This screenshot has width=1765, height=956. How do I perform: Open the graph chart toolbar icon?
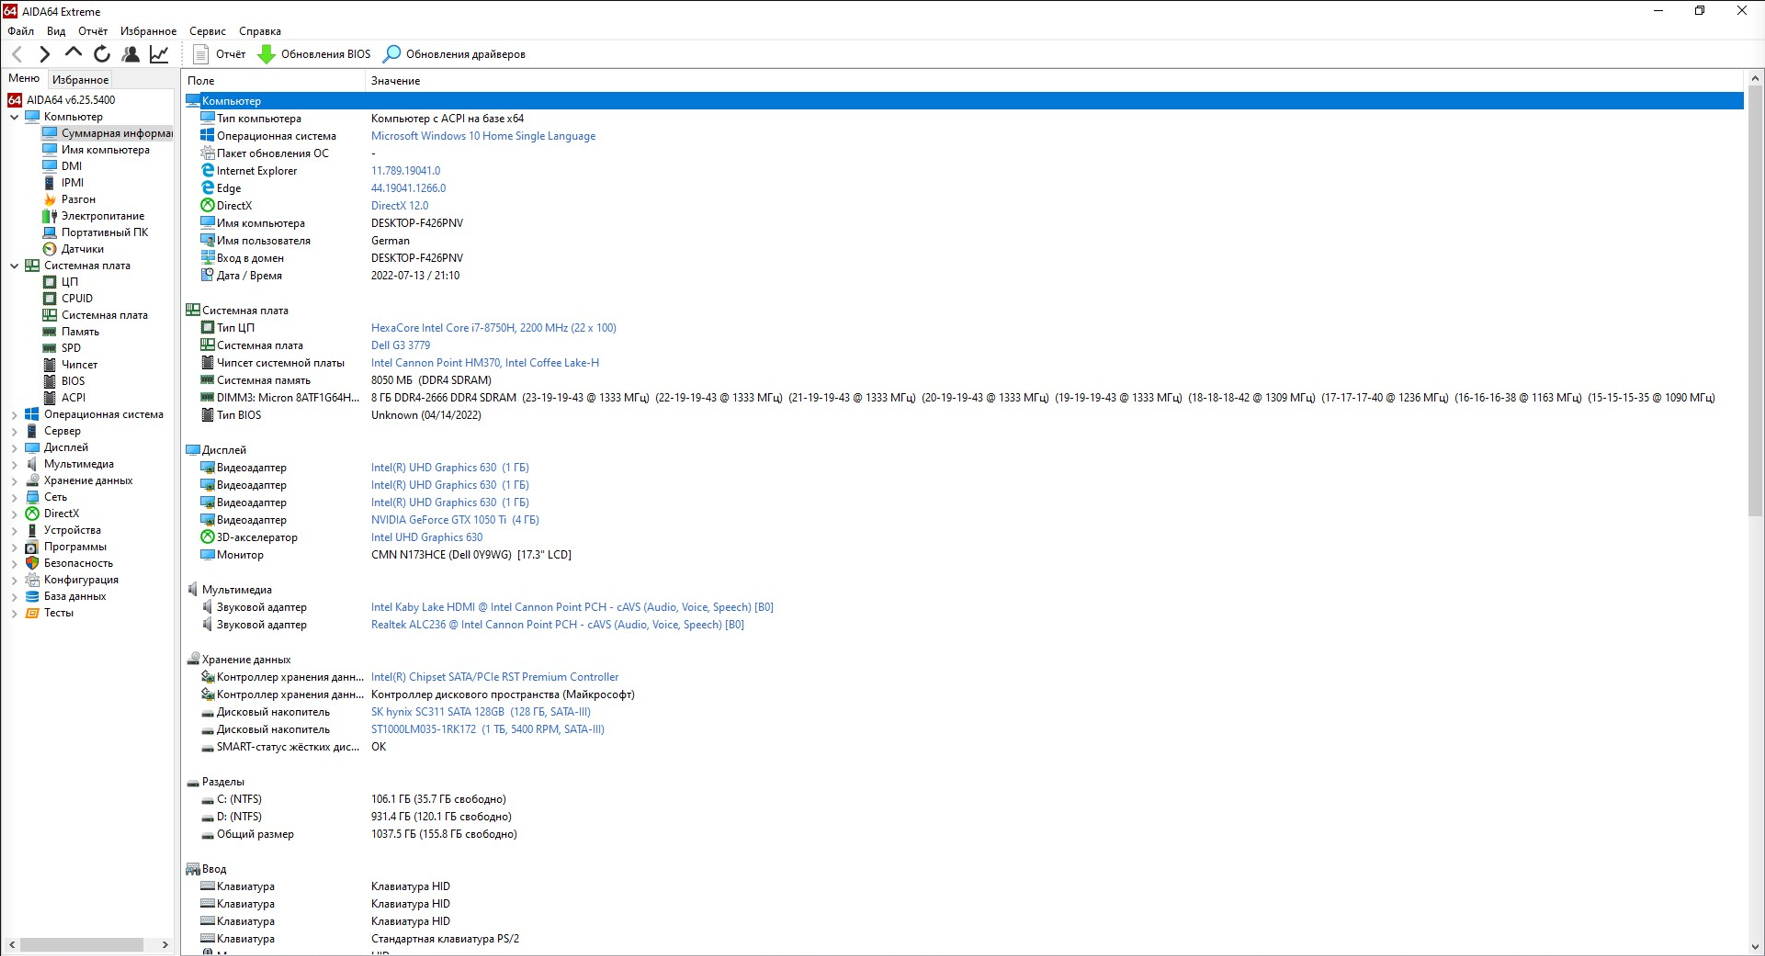point(159,54)
